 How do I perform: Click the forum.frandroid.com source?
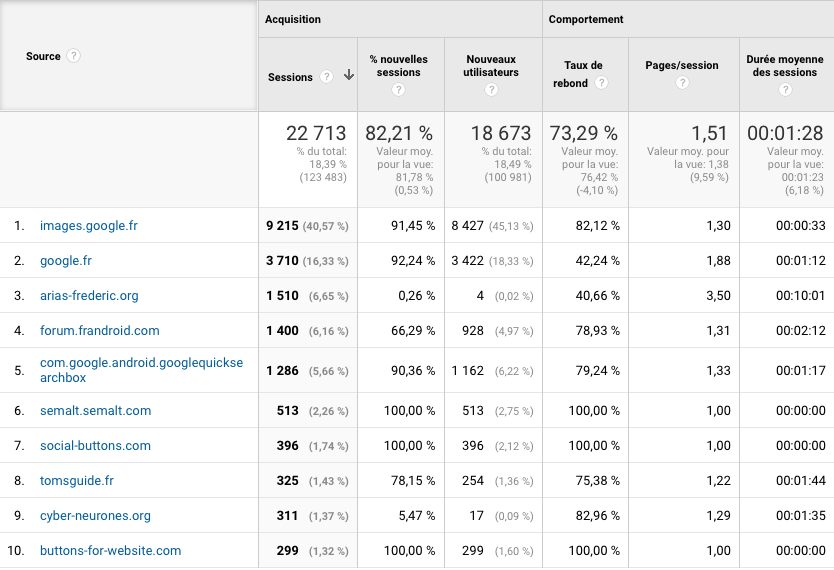100,331
